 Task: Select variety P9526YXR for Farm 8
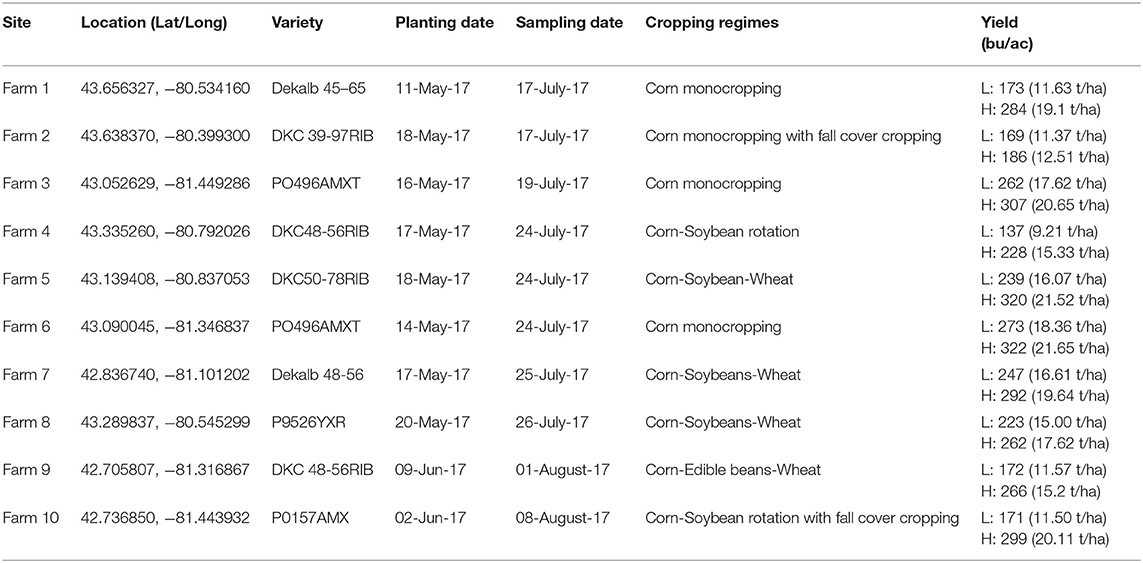303,423
